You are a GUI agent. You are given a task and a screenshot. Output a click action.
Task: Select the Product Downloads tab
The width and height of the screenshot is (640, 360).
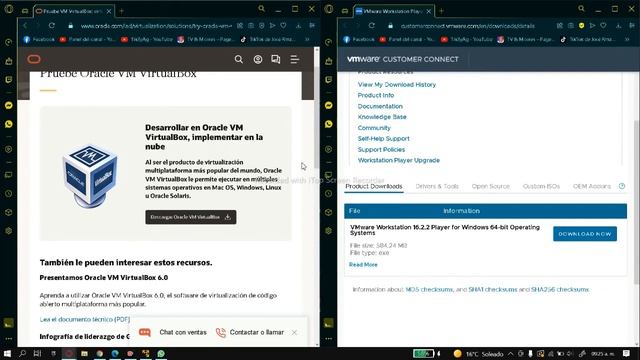pyautogui.click(x=374, y=186)
